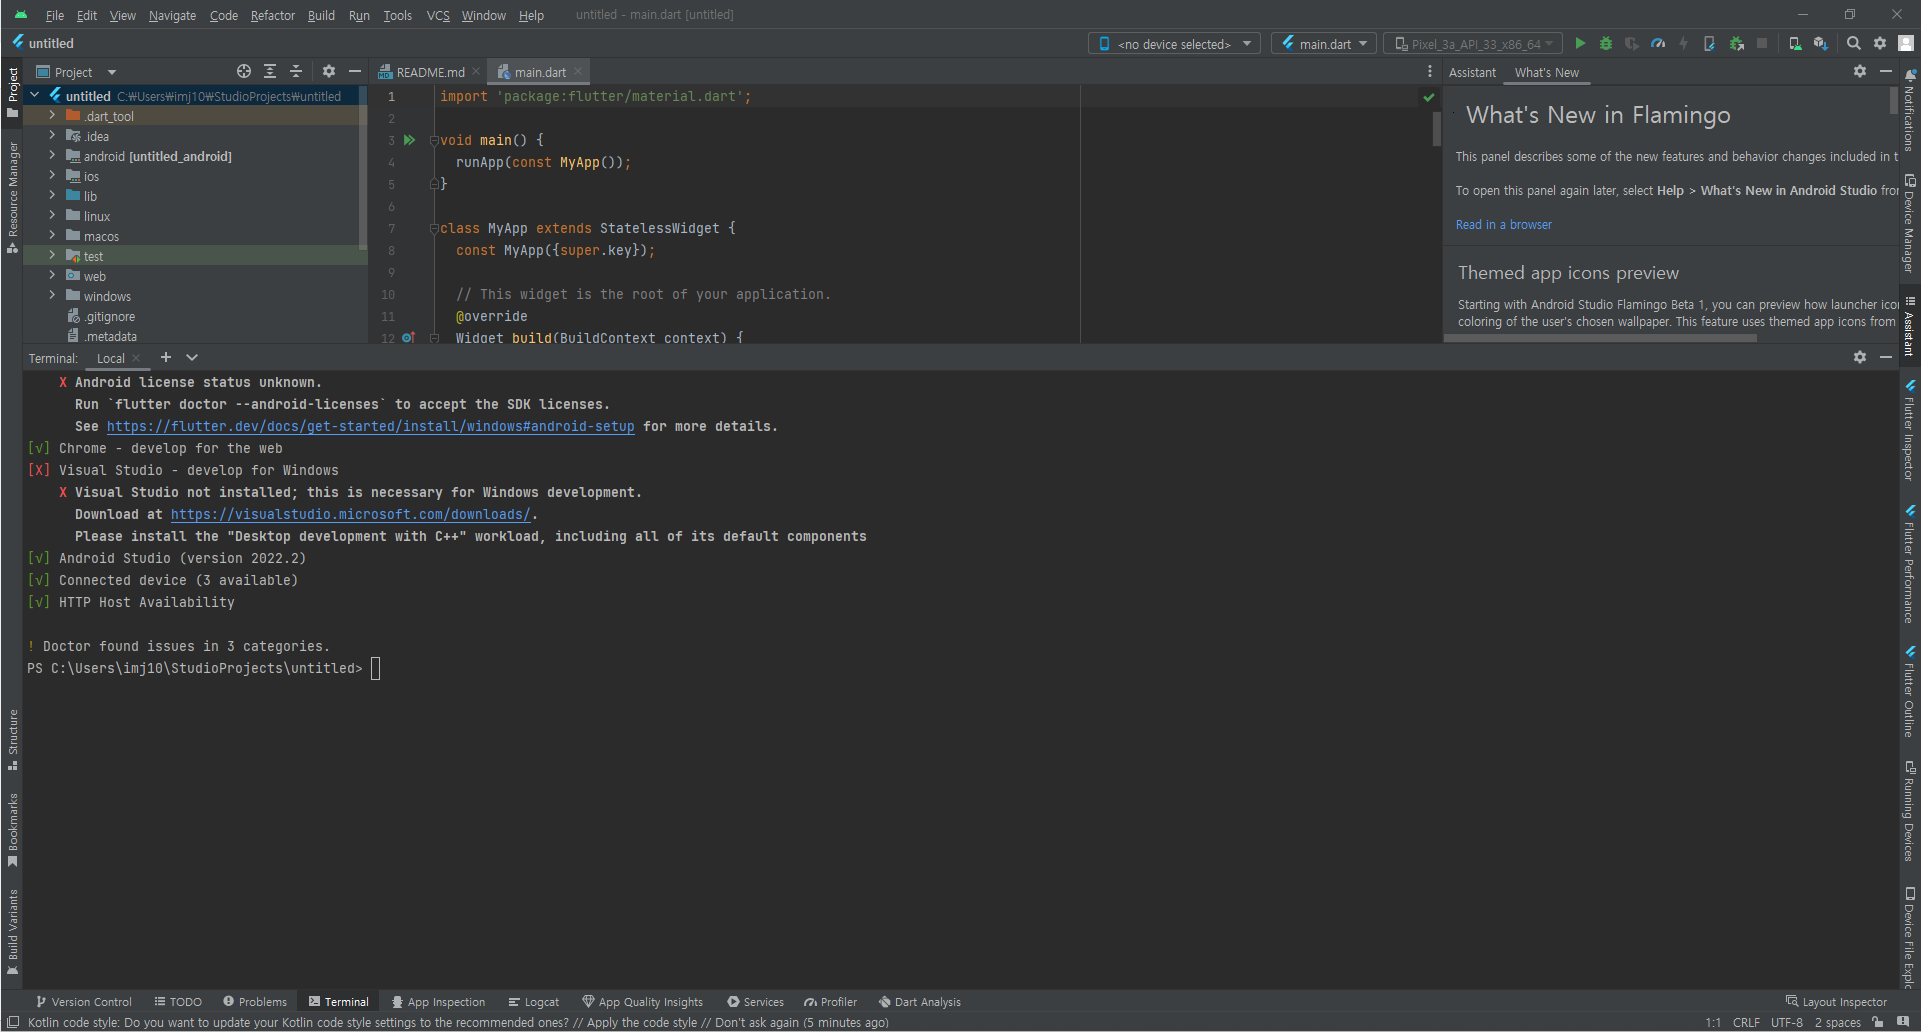Open Assistant panel gear options
Image resolution: width=1921 pixels, height=1032 pixels.
(1860, 71)
